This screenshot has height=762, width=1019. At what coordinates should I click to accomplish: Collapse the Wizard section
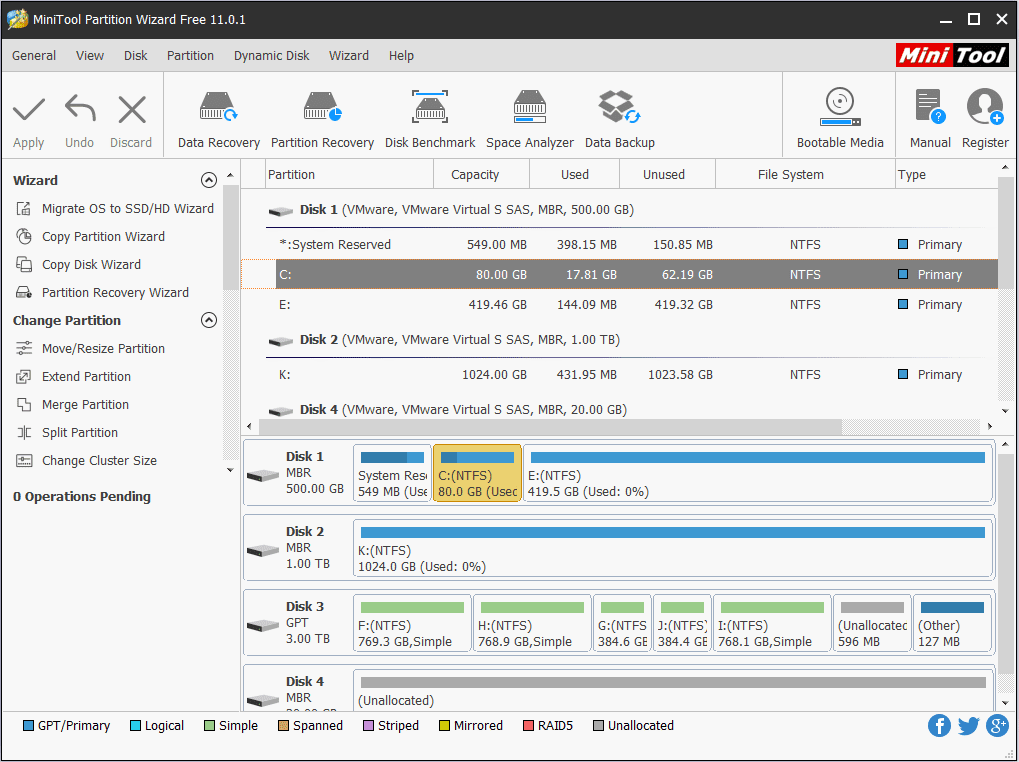pyautogui.click(x=209, y=180)
